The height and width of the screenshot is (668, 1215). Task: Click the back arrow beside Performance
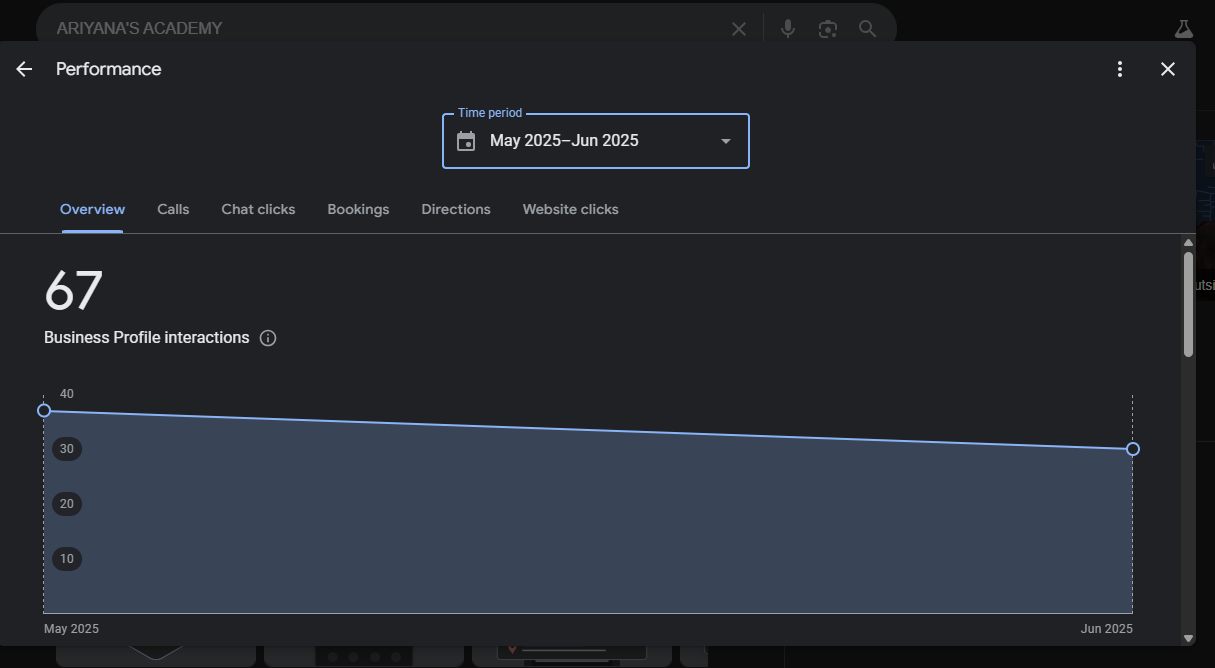point(24,69)
